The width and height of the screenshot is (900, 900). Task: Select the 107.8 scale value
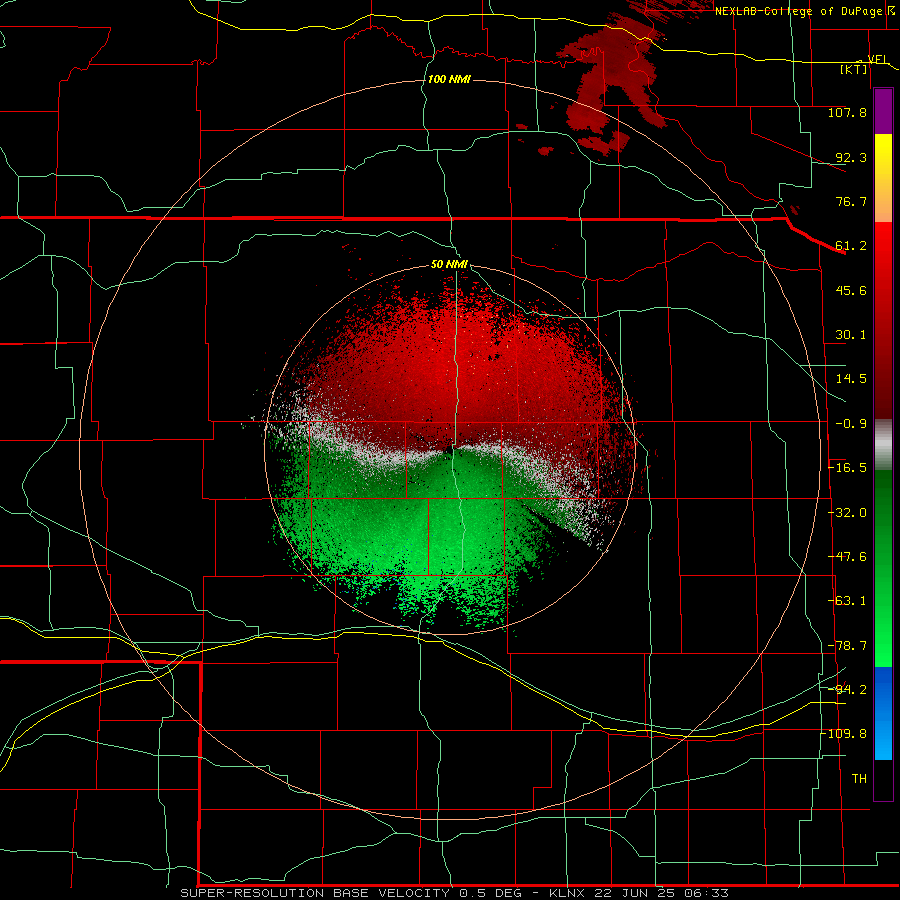847,112
